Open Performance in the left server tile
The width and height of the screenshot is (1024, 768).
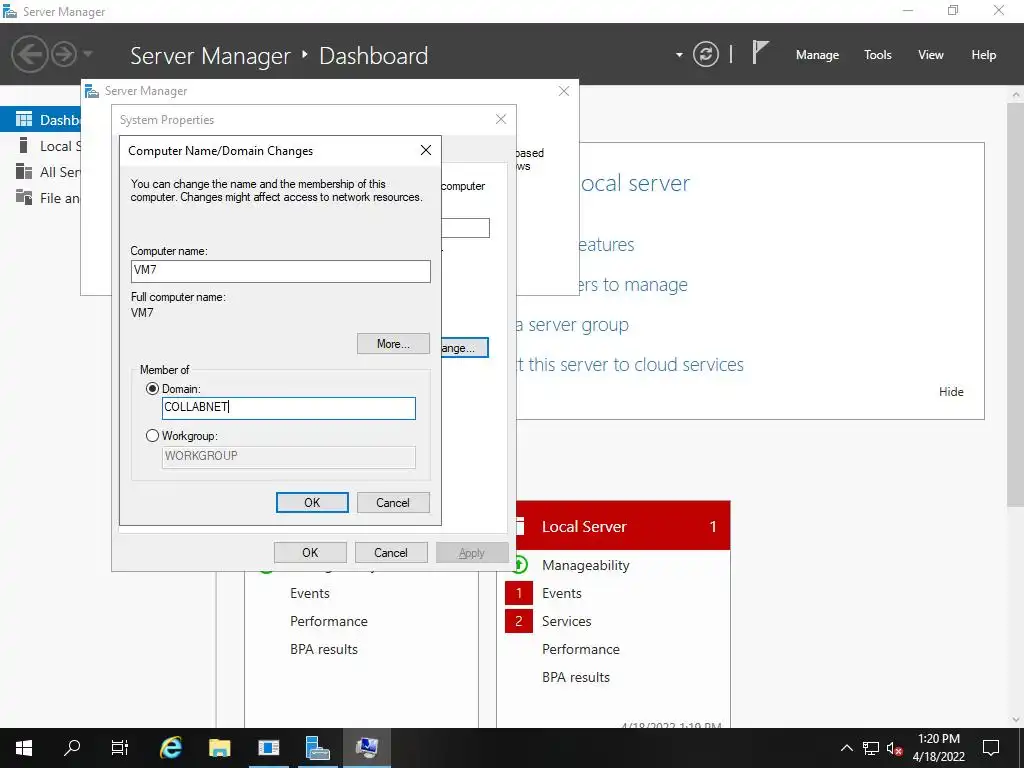[328, 621]
